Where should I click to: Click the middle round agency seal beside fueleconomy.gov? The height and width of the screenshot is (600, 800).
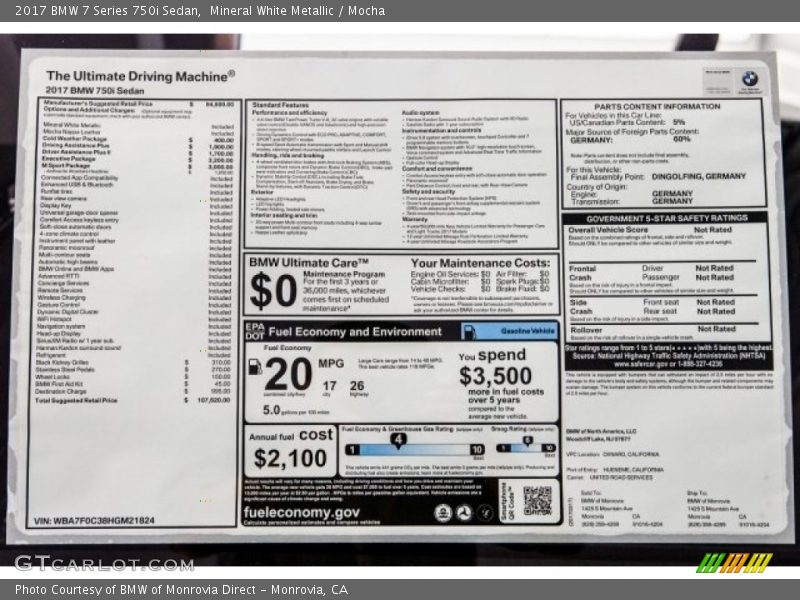[x=464, y=513]
